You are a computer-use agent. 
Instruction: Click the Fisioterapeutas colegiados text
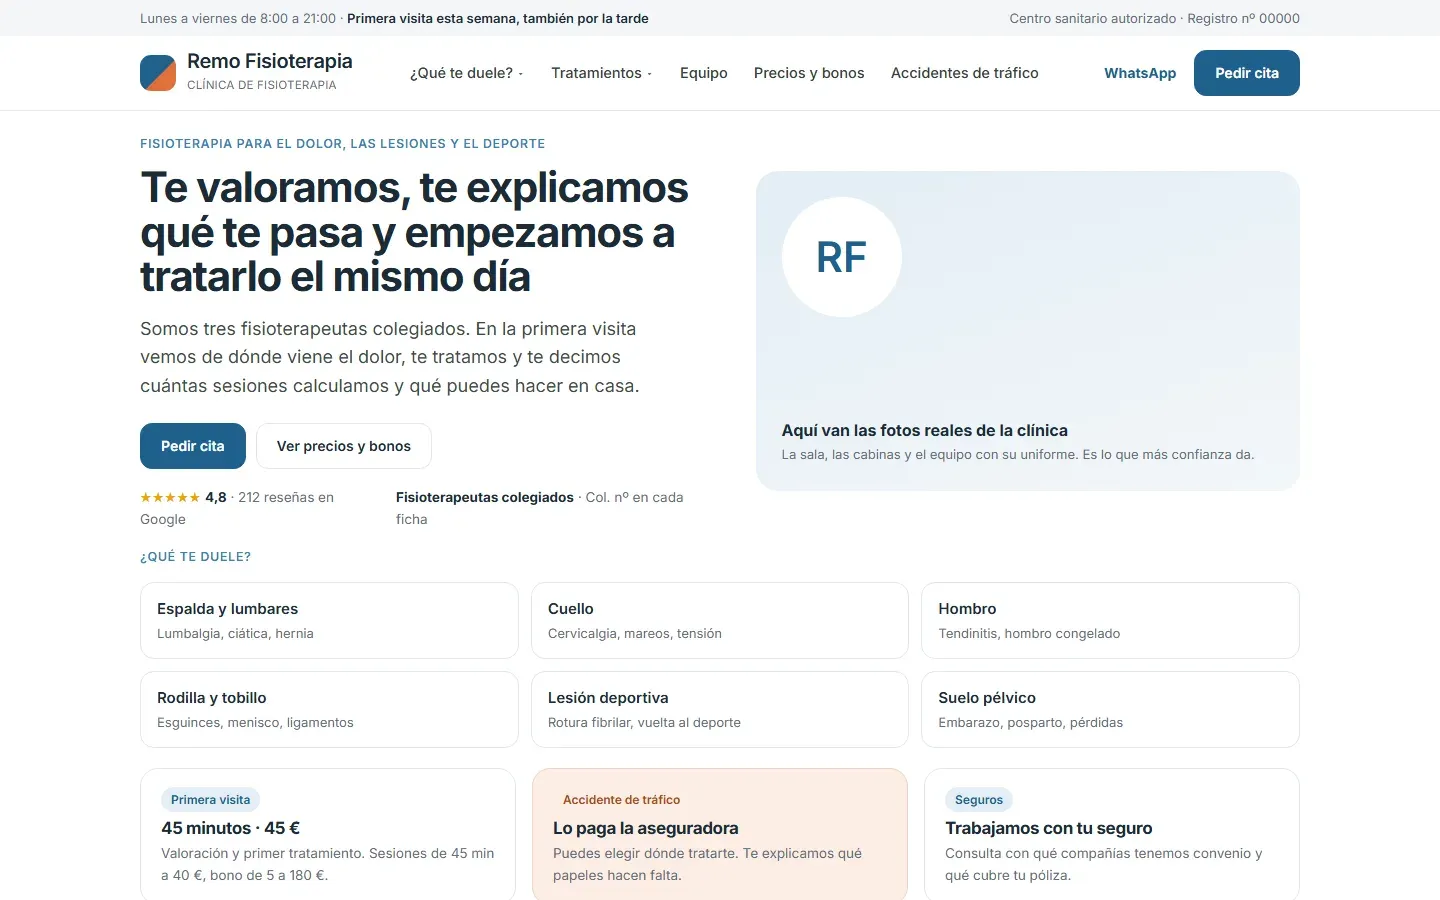485,497
